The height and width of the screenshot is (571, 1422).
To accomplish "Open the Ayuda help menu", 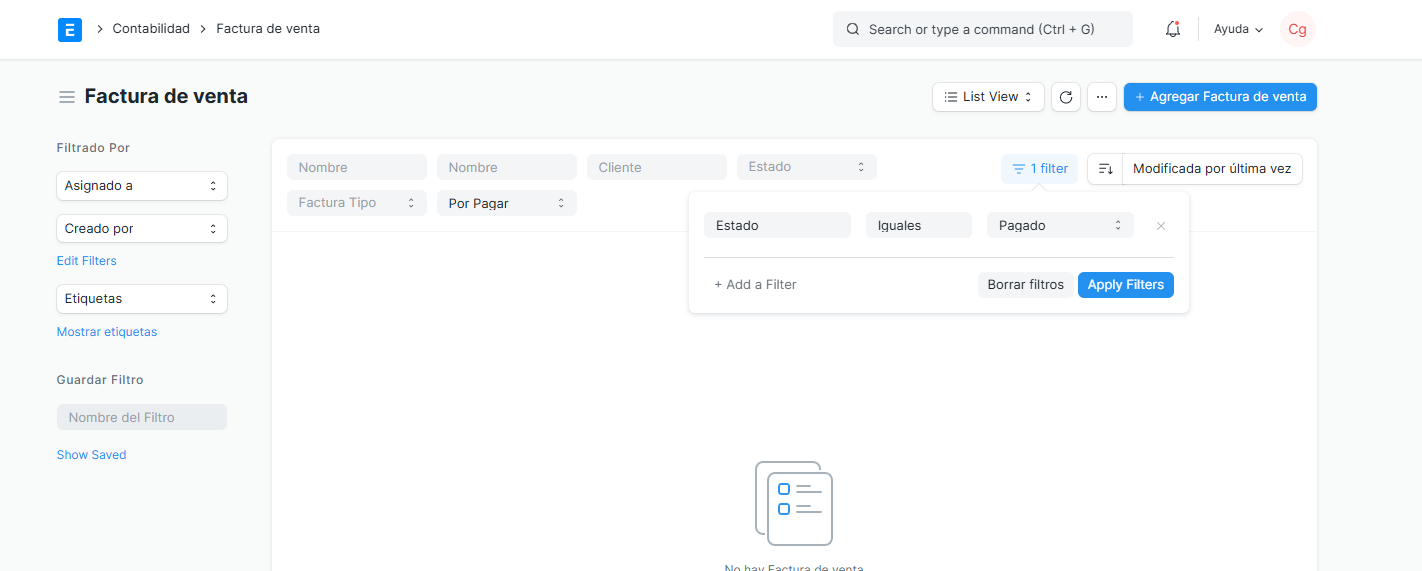I will click(x=1238, y=30).
